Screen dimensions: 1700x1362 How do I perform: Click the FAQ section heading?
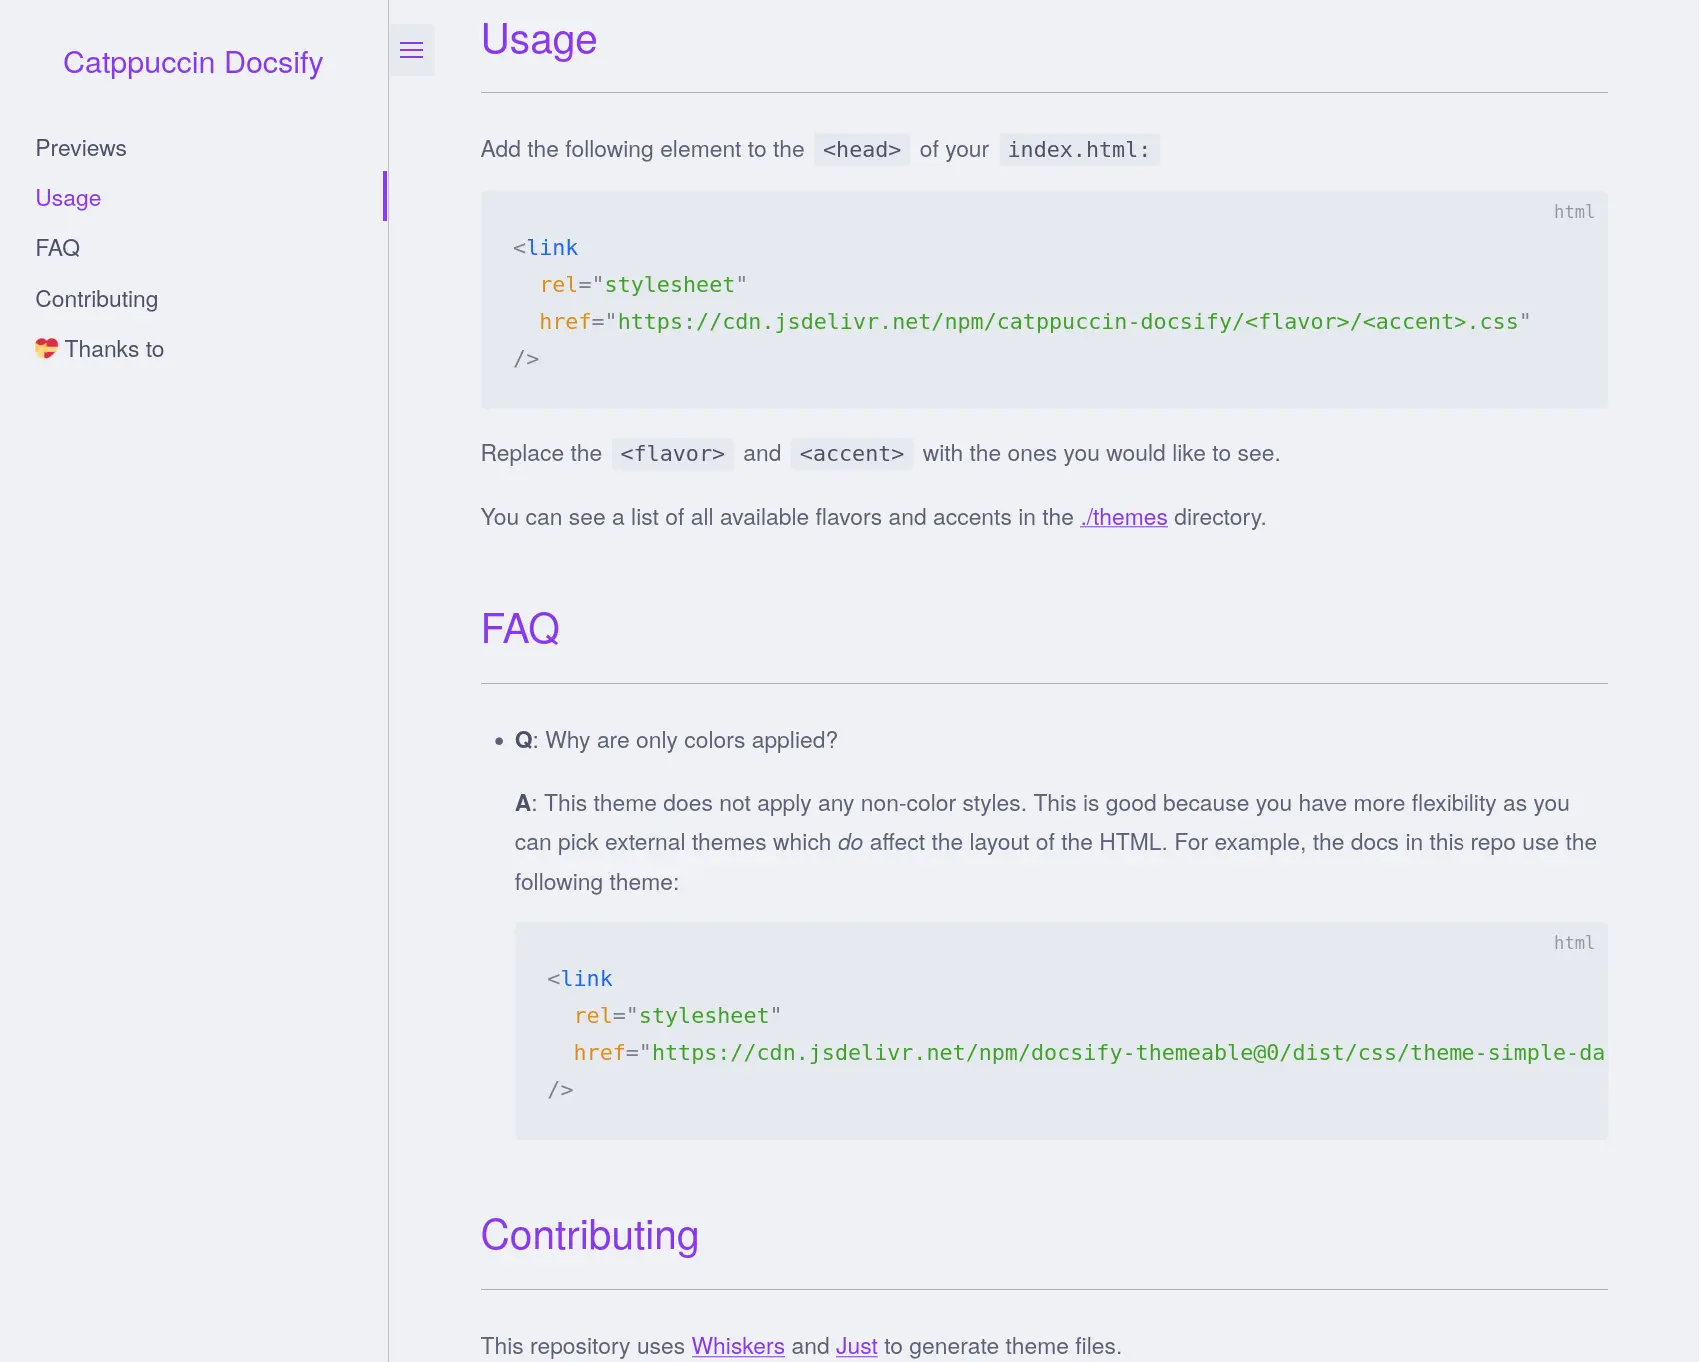(520, 629)
